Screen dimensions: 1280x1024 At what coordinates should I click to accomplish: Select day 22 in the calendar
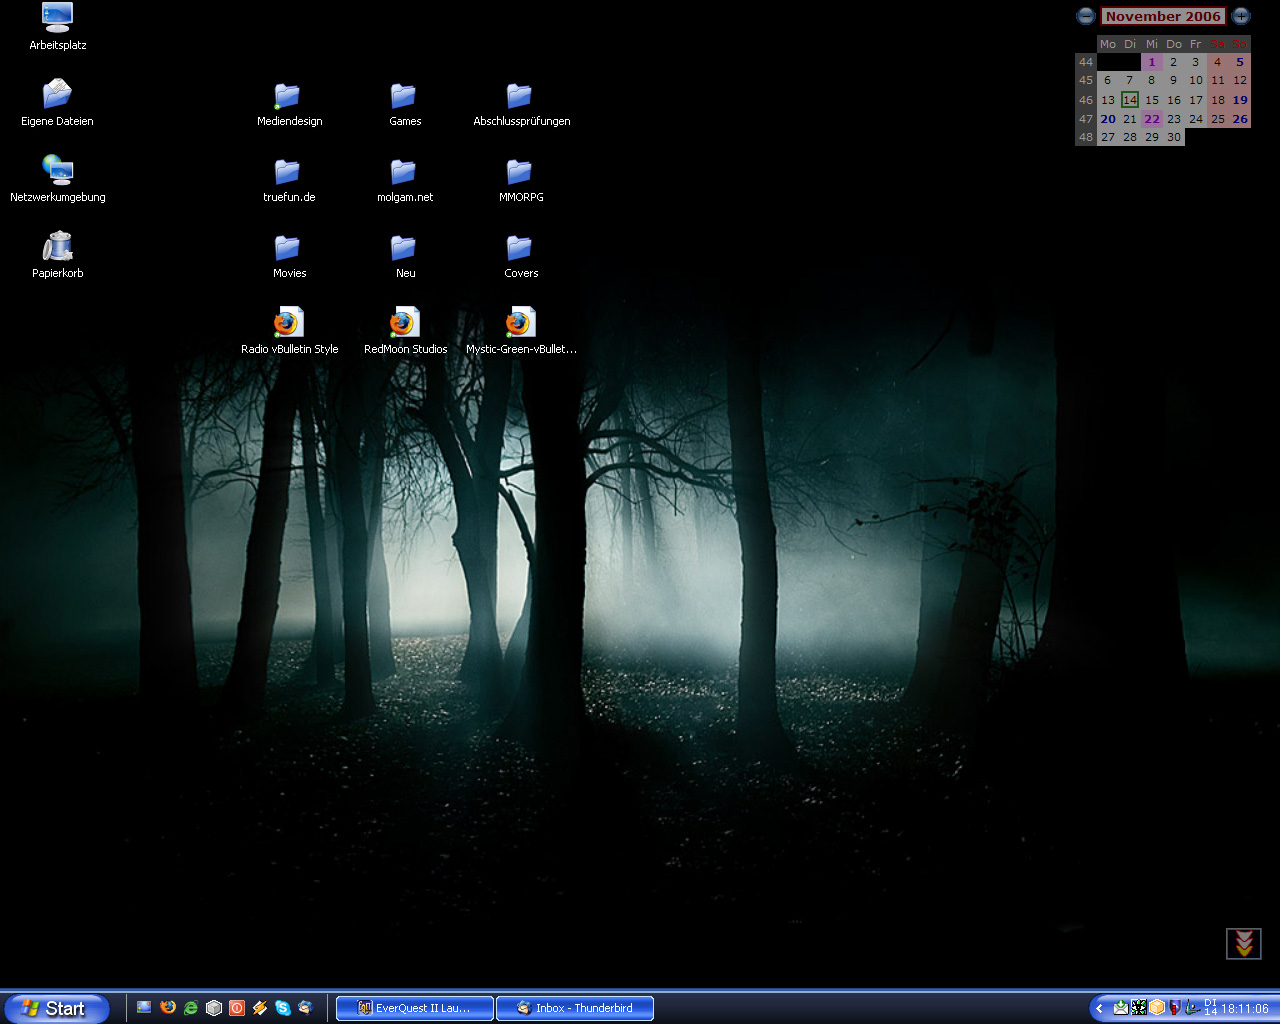[1152, 119]
